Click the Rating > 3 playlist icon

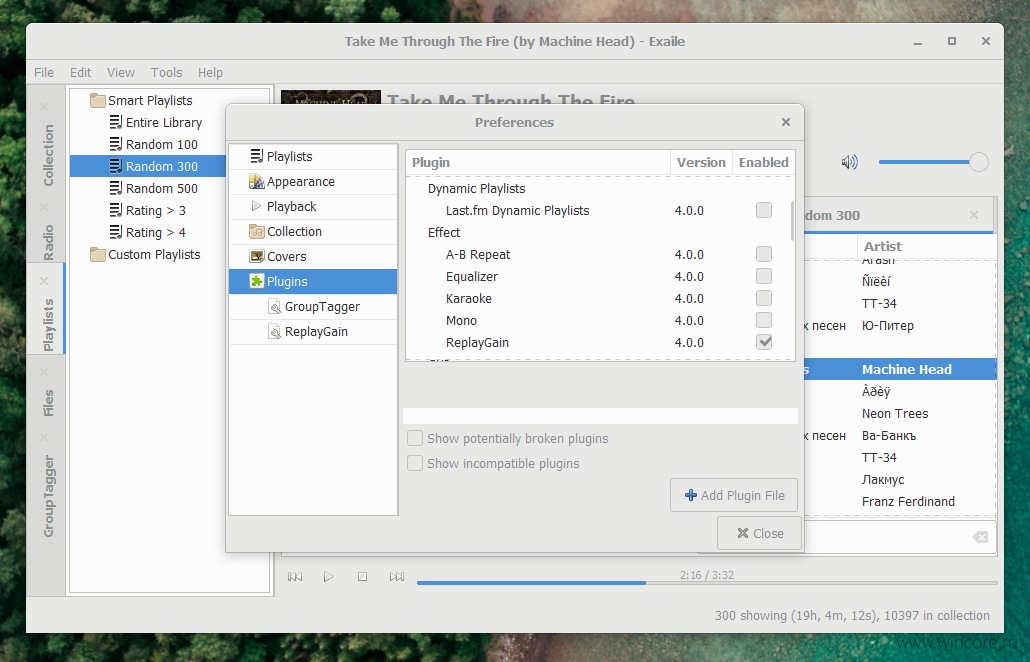tap(116, 210)
